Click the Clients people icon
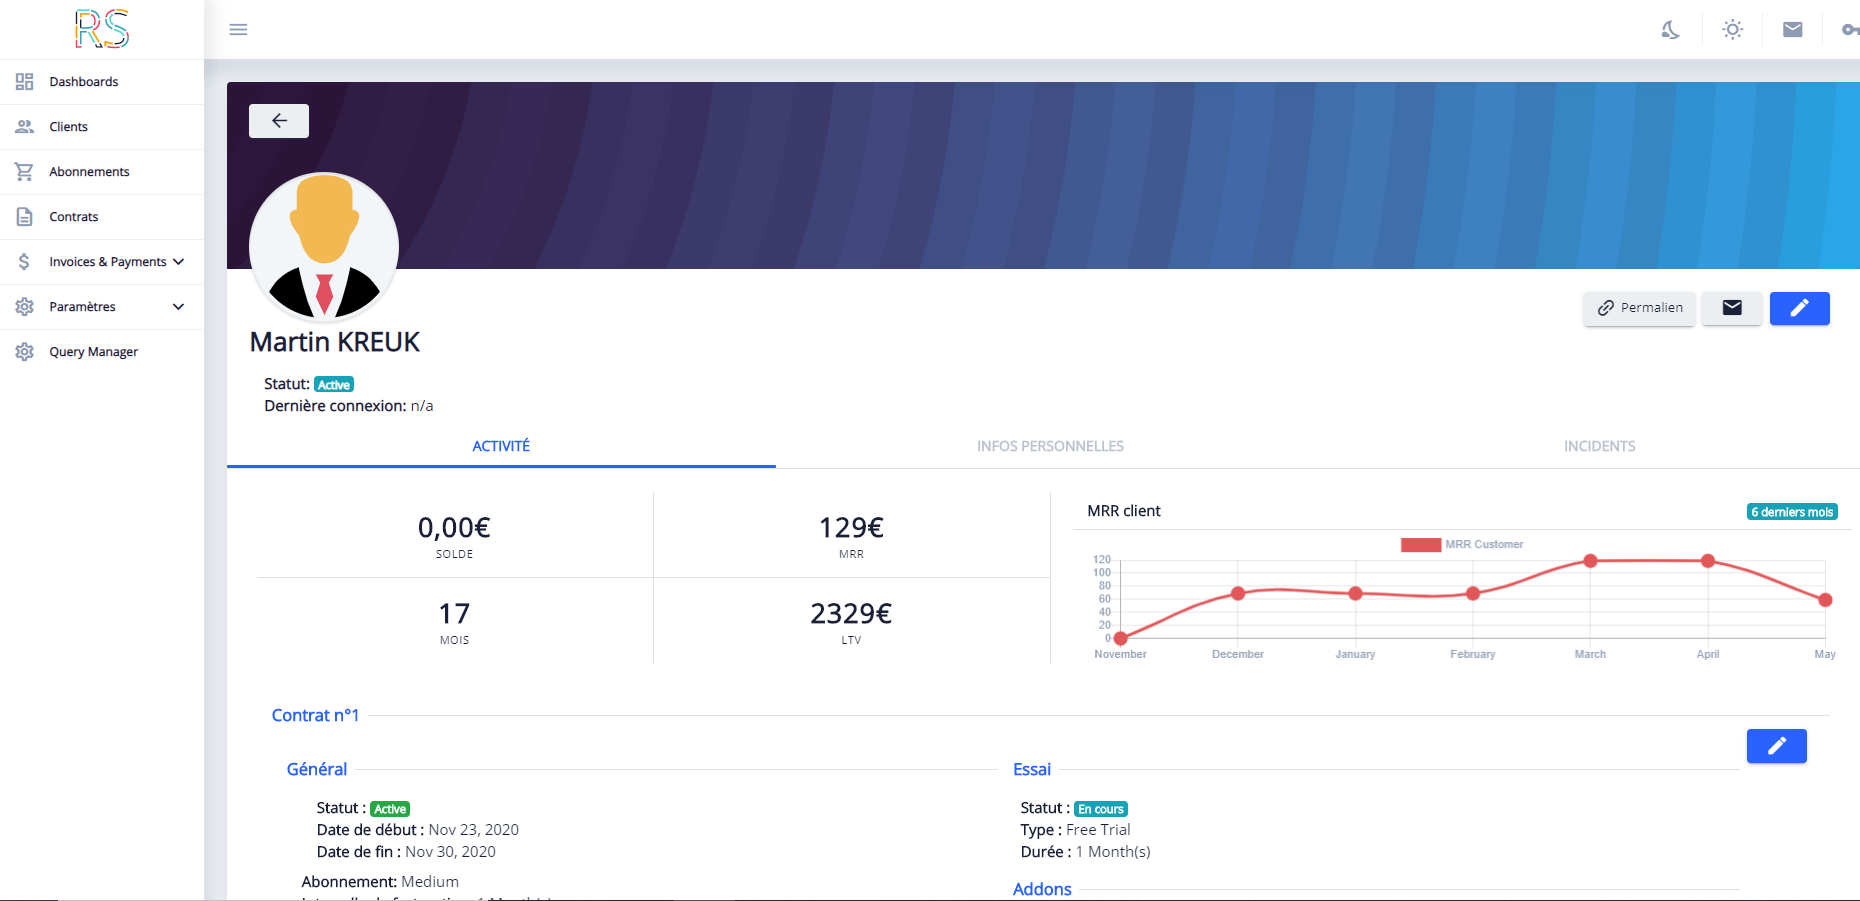The image size is (1860, 901). (x=25, y=127)
